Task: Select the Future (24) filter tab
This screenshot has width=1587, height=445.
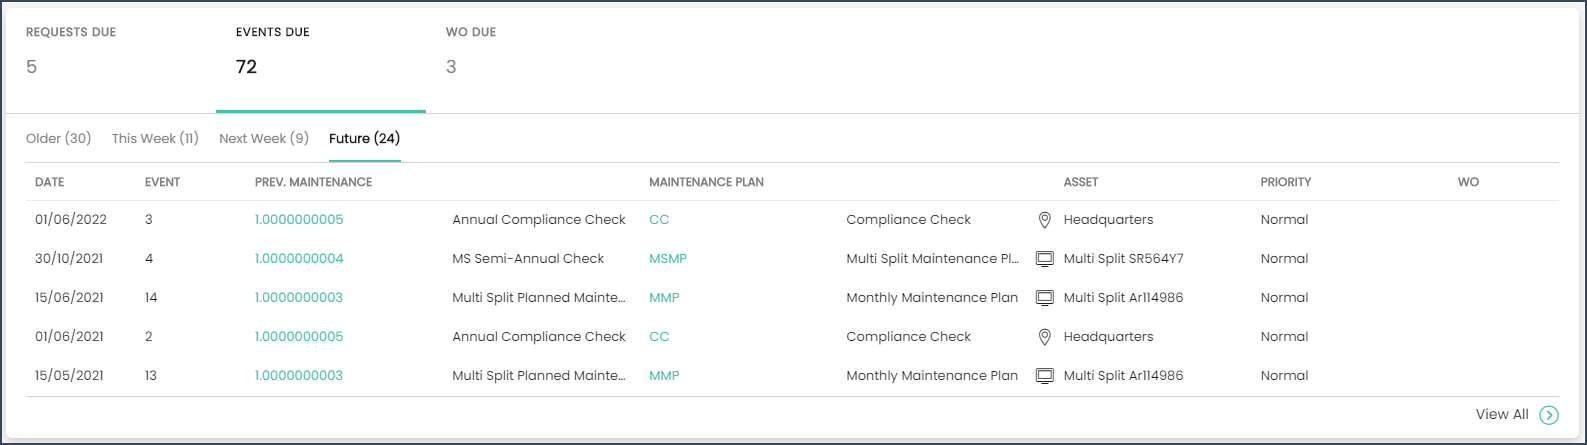Action: click(x=365, y=138)
